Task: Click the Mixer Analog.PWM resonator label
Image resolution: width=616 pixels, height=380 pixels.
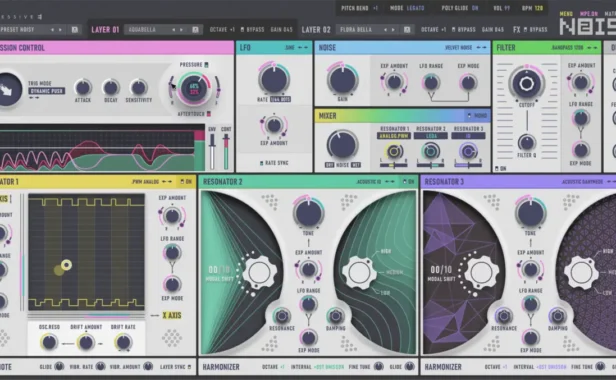Action: (394, 136)
